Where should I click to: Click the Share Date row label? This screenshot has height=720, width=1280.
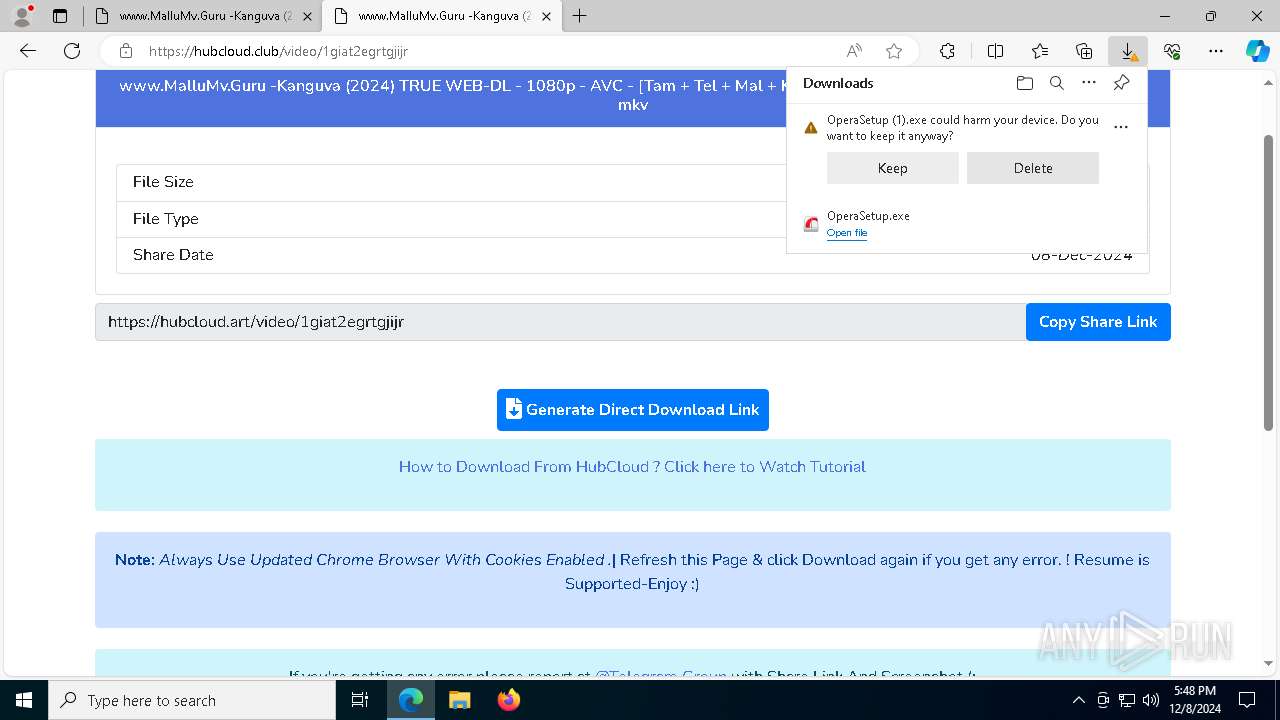click(173, 255)
